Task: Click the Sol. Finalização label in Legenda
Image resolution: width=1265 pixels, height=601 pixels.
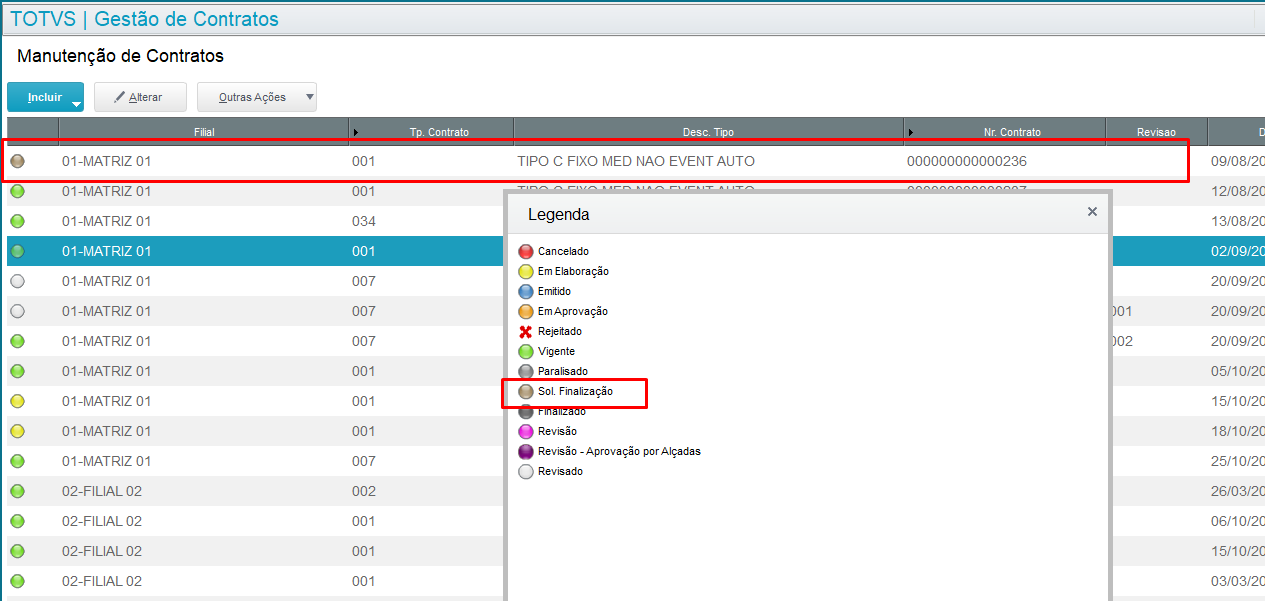Action: 575,392
